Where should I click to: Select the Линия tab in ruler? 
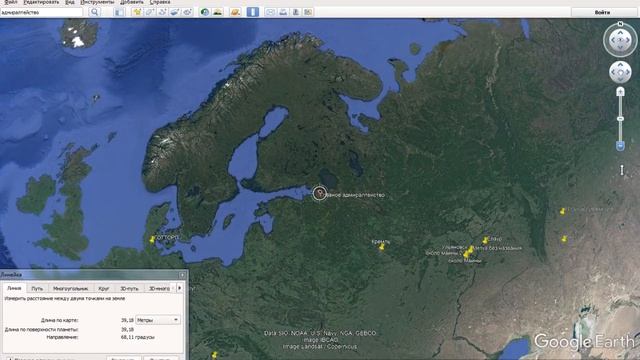[x=14, y=288]
